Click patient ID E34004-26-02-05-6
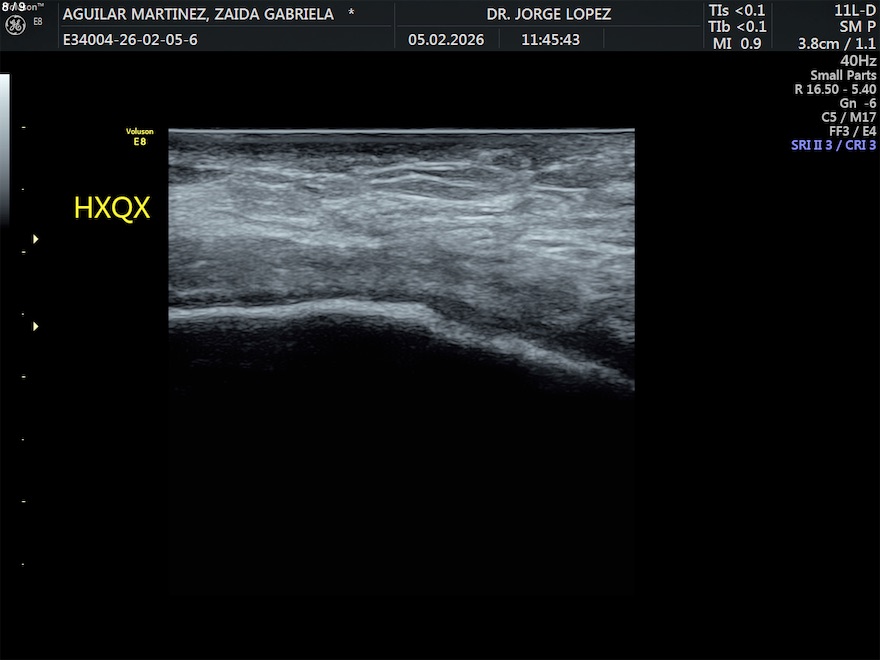 click(x=130, y=40)
